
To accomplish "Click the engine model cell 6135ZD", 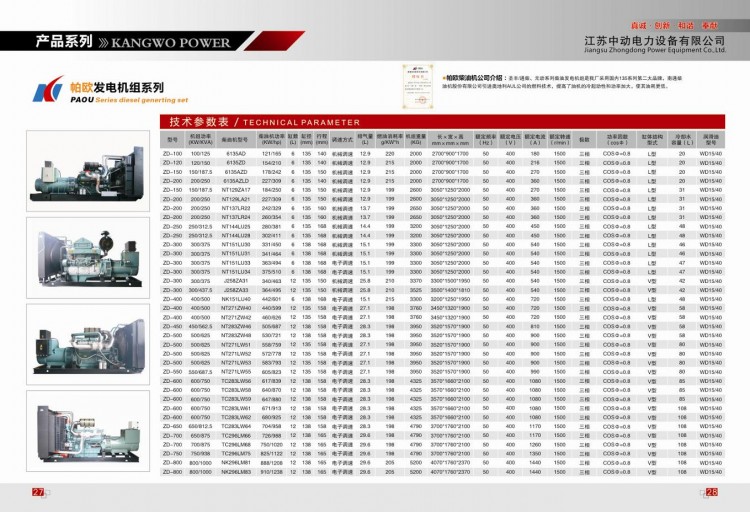I will (x=236, y=163).
